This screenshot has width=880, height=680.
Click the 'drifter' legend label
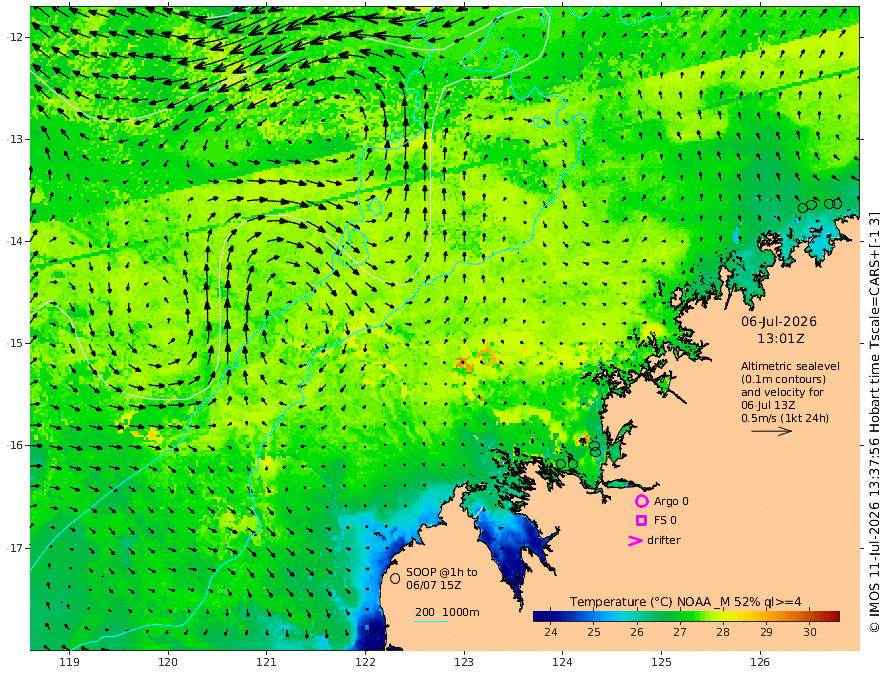pos(664,540)
